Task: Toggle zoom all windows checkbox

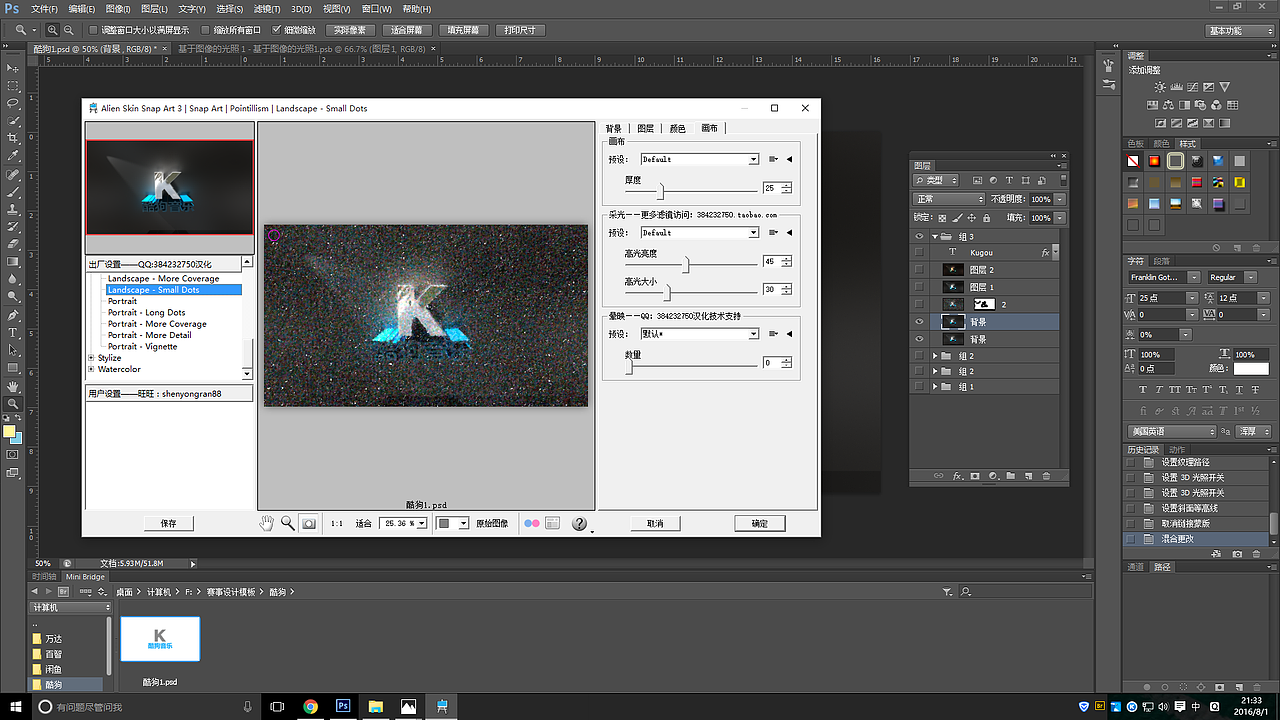Action: pos(206,30)
